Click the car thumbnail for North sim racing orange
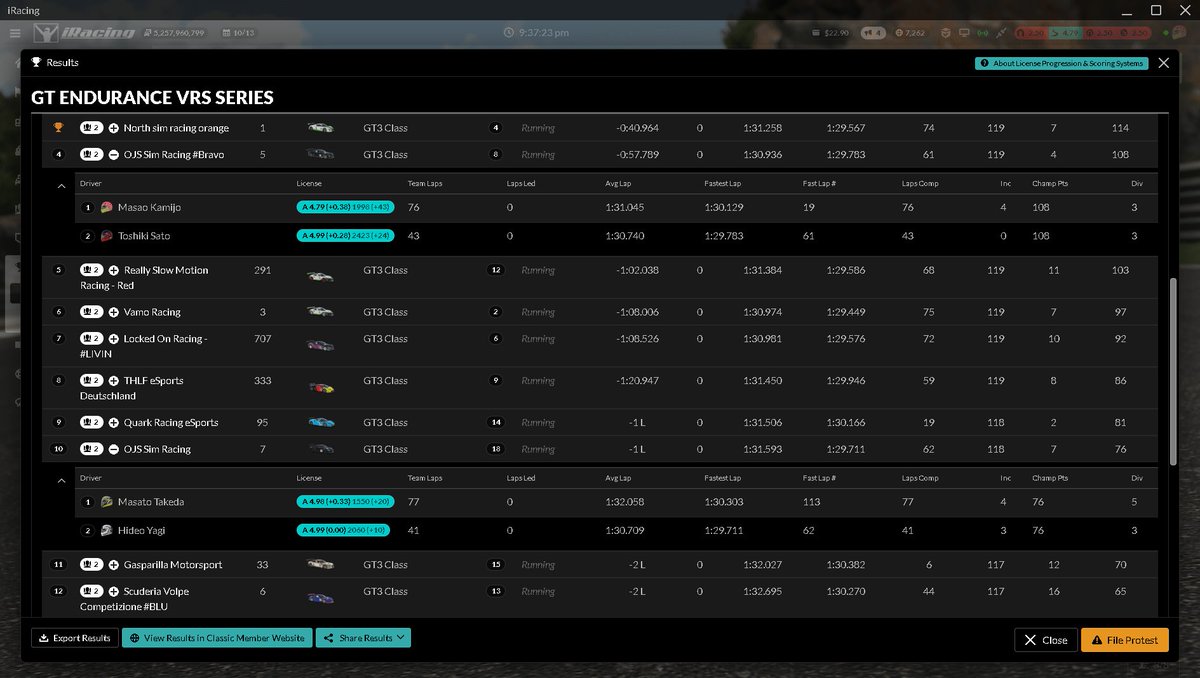Viewport: 1200px width, 678px height. [320, 128]
